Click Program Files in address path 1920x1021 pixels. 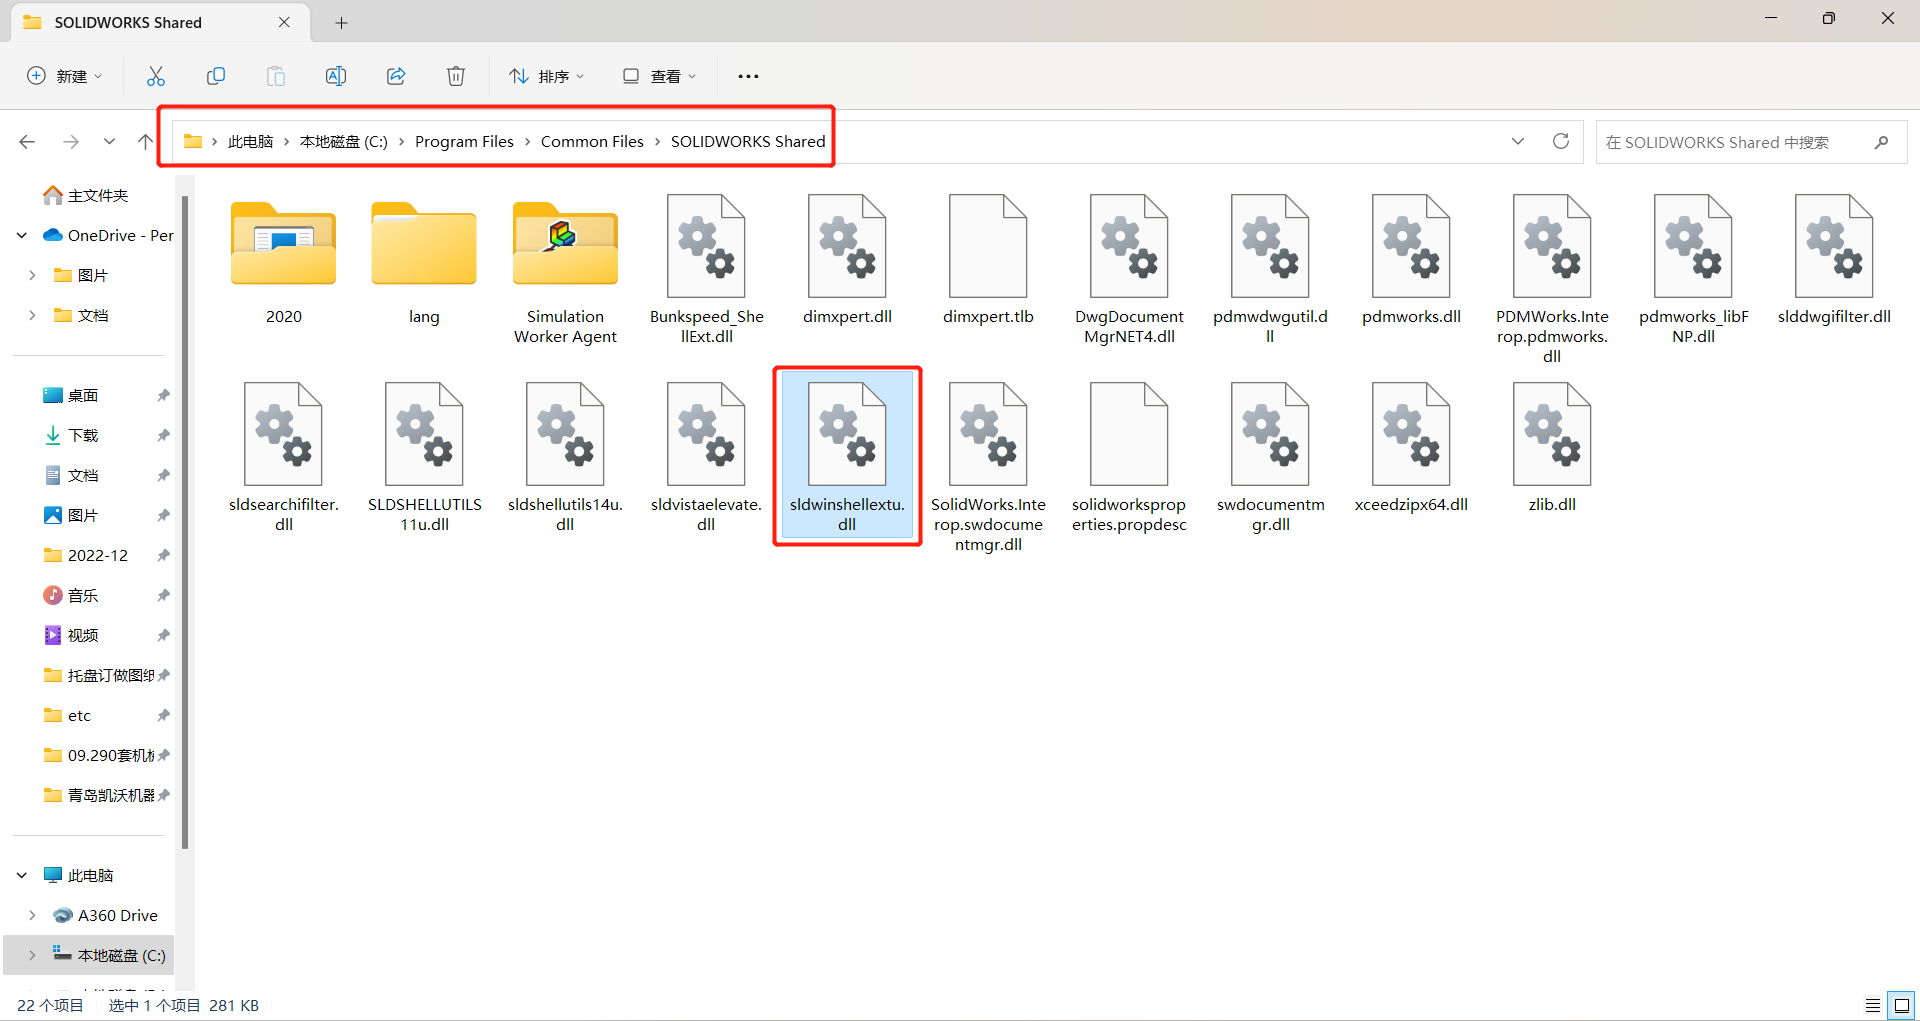464,141
